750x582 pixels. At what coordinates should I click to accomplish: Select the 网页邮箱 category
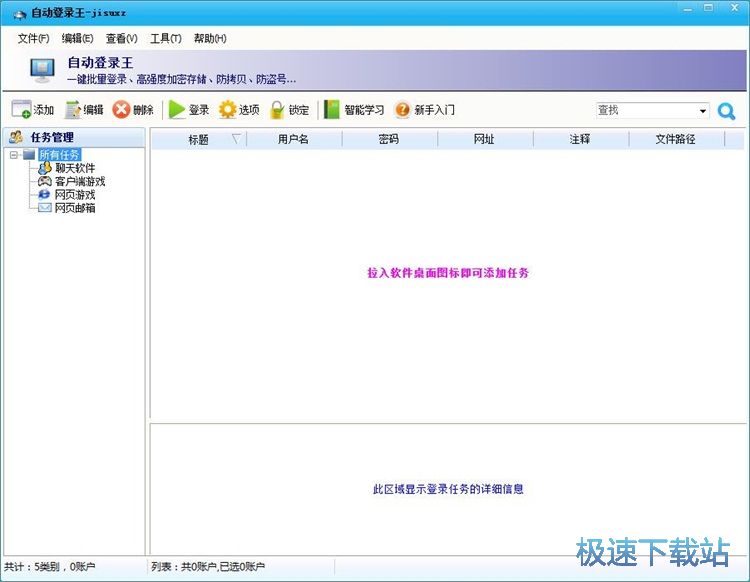click(75, 208)
